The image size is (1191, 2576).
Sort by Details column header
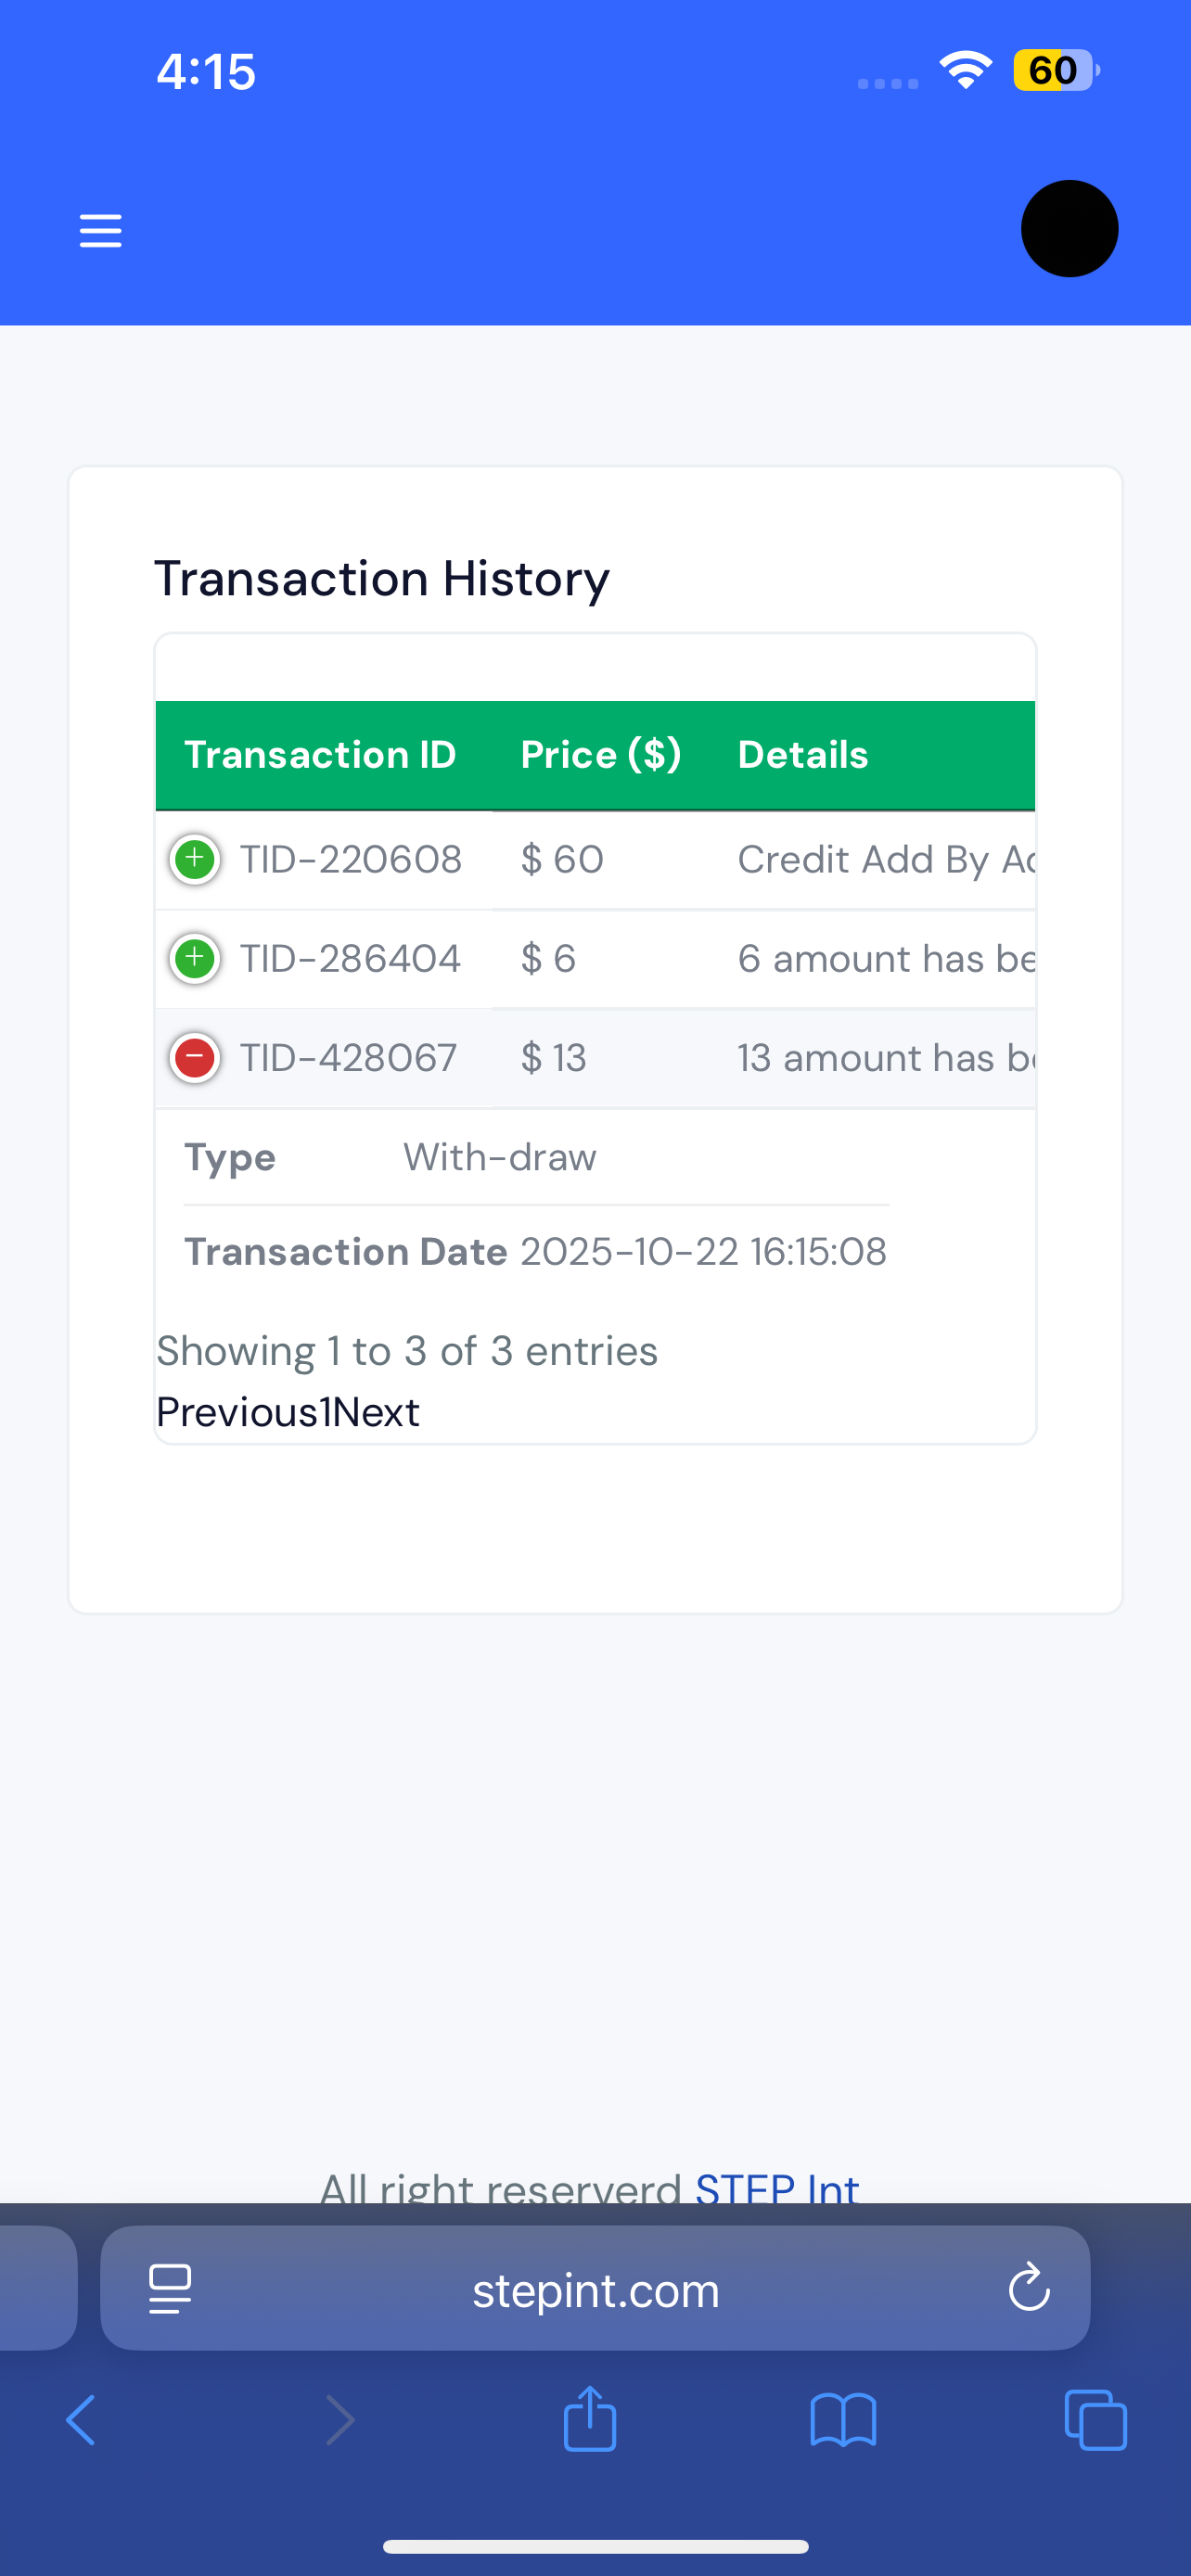coord(802,755)
